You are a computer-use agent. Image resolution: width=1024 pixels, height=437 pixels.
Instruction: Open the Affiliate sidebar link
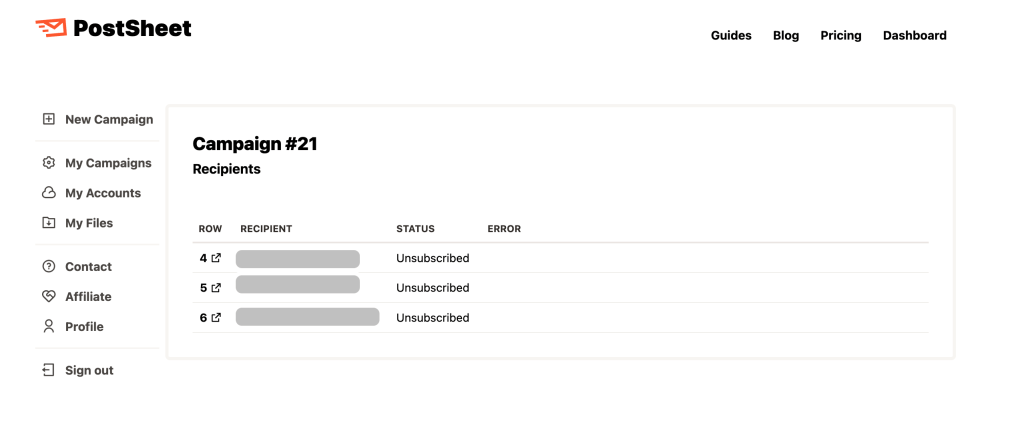pos(88,297)
